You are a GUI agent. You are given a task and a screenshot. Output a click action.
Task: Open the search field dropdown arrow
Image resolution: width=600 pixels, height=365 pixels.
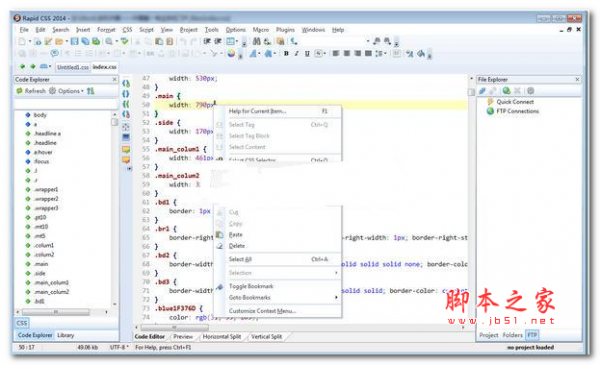(368, 41)
